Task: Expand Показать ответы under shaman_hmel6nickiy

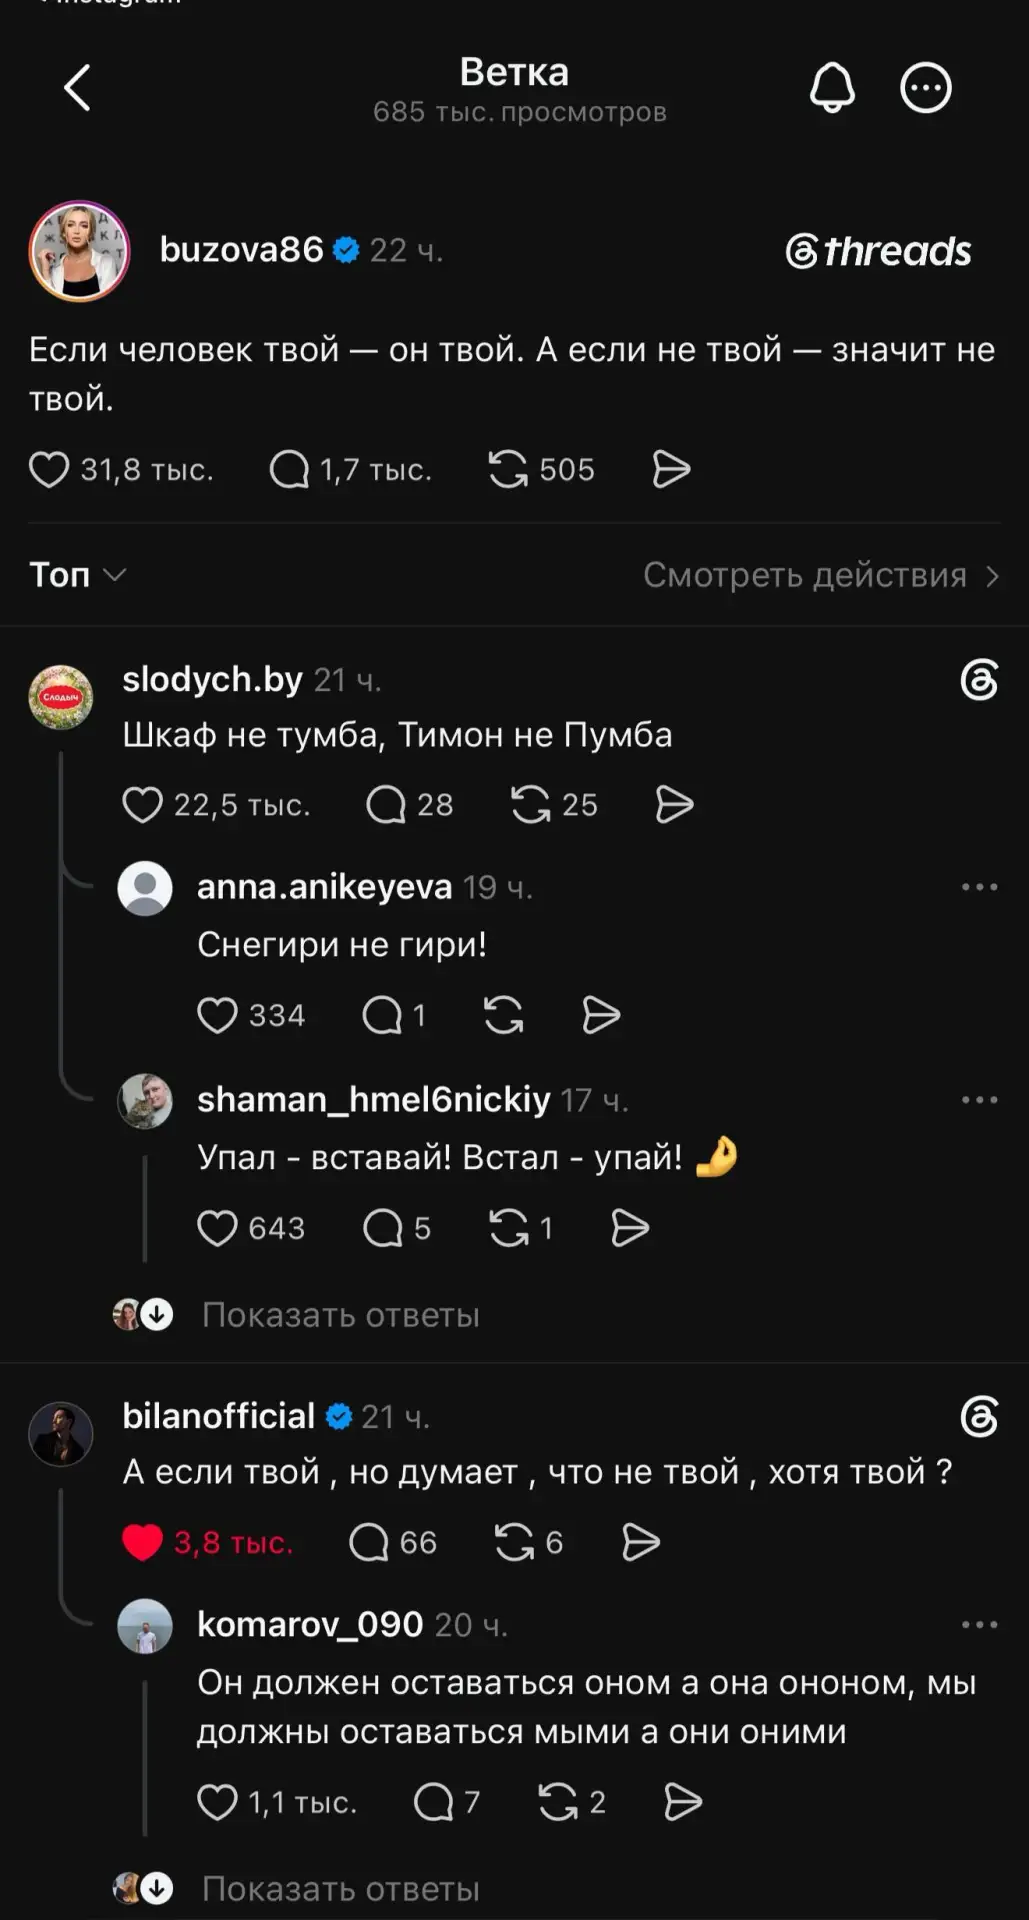Action: tap(340, 1315)
